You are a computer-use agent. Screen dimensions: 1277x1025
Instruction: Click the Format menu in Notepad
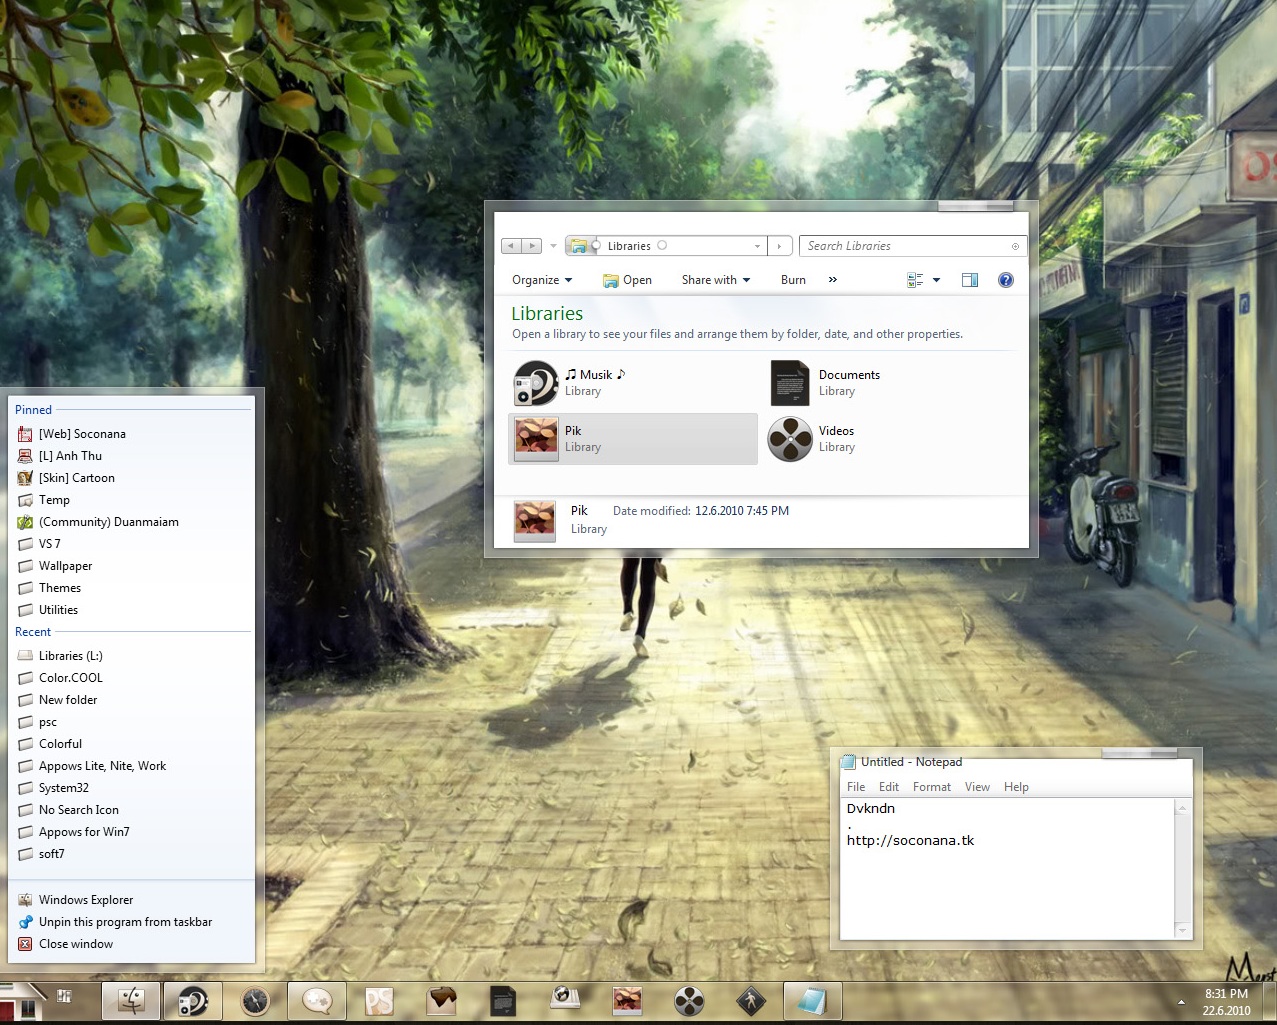click(931, 787)
